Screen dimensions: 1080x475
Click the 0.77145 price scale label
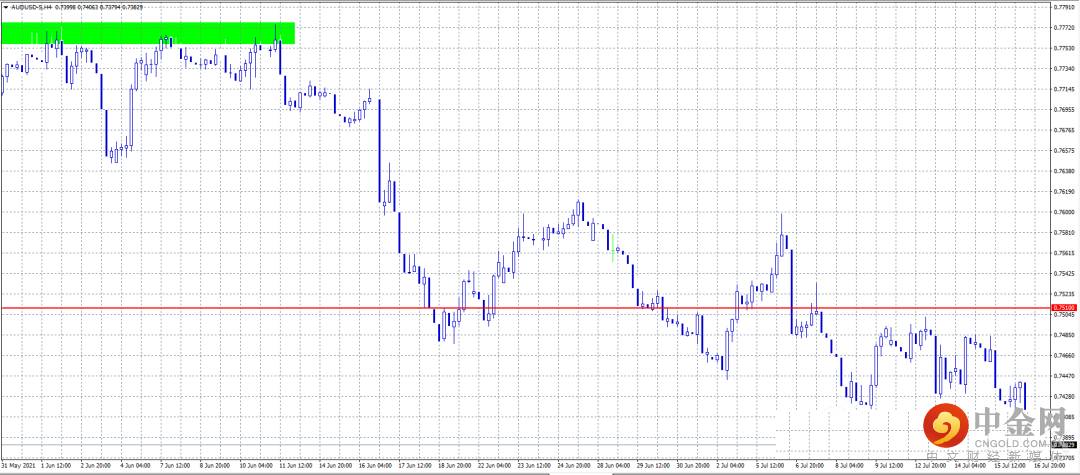pyautogui.click(x=1065, y=89)
